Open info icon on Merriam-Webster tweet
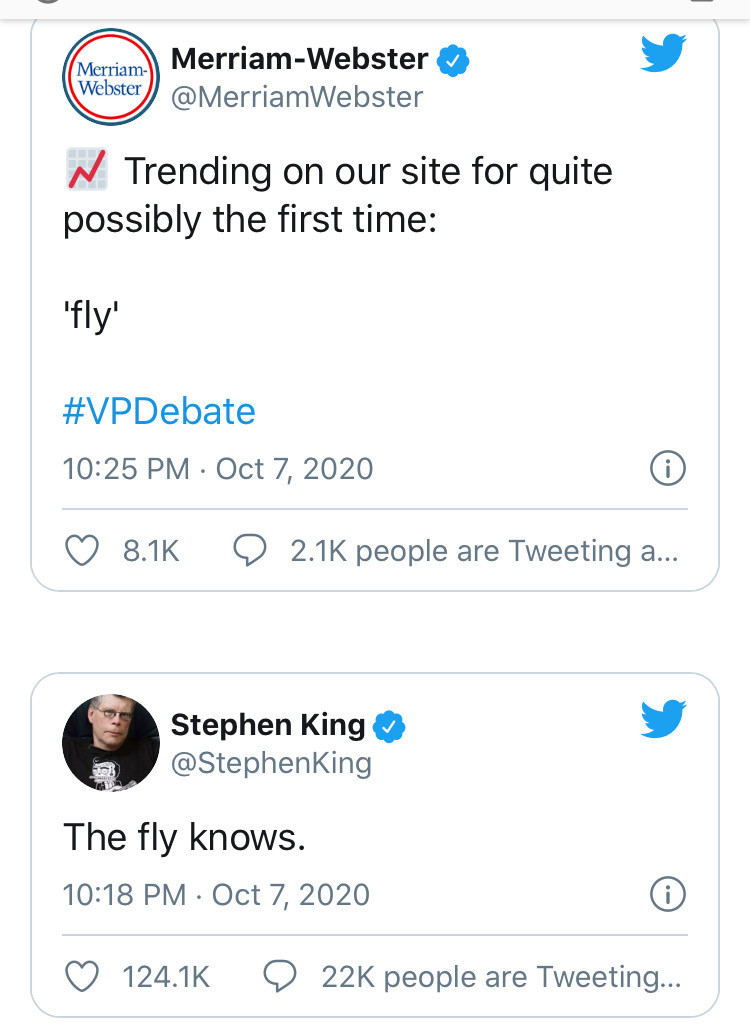Screen dimensions: 750x1036 click(x=668, y=468)
